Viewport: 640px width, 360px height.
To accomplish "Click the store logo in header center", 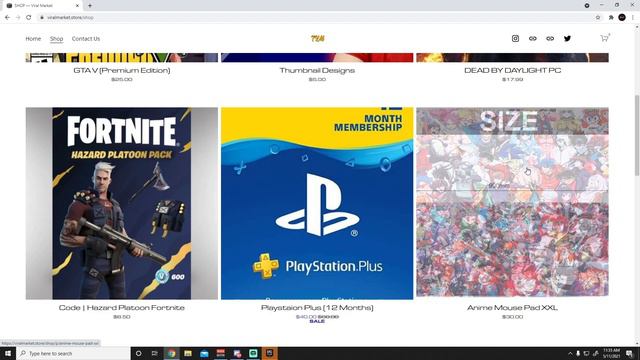I will [317, 38].
